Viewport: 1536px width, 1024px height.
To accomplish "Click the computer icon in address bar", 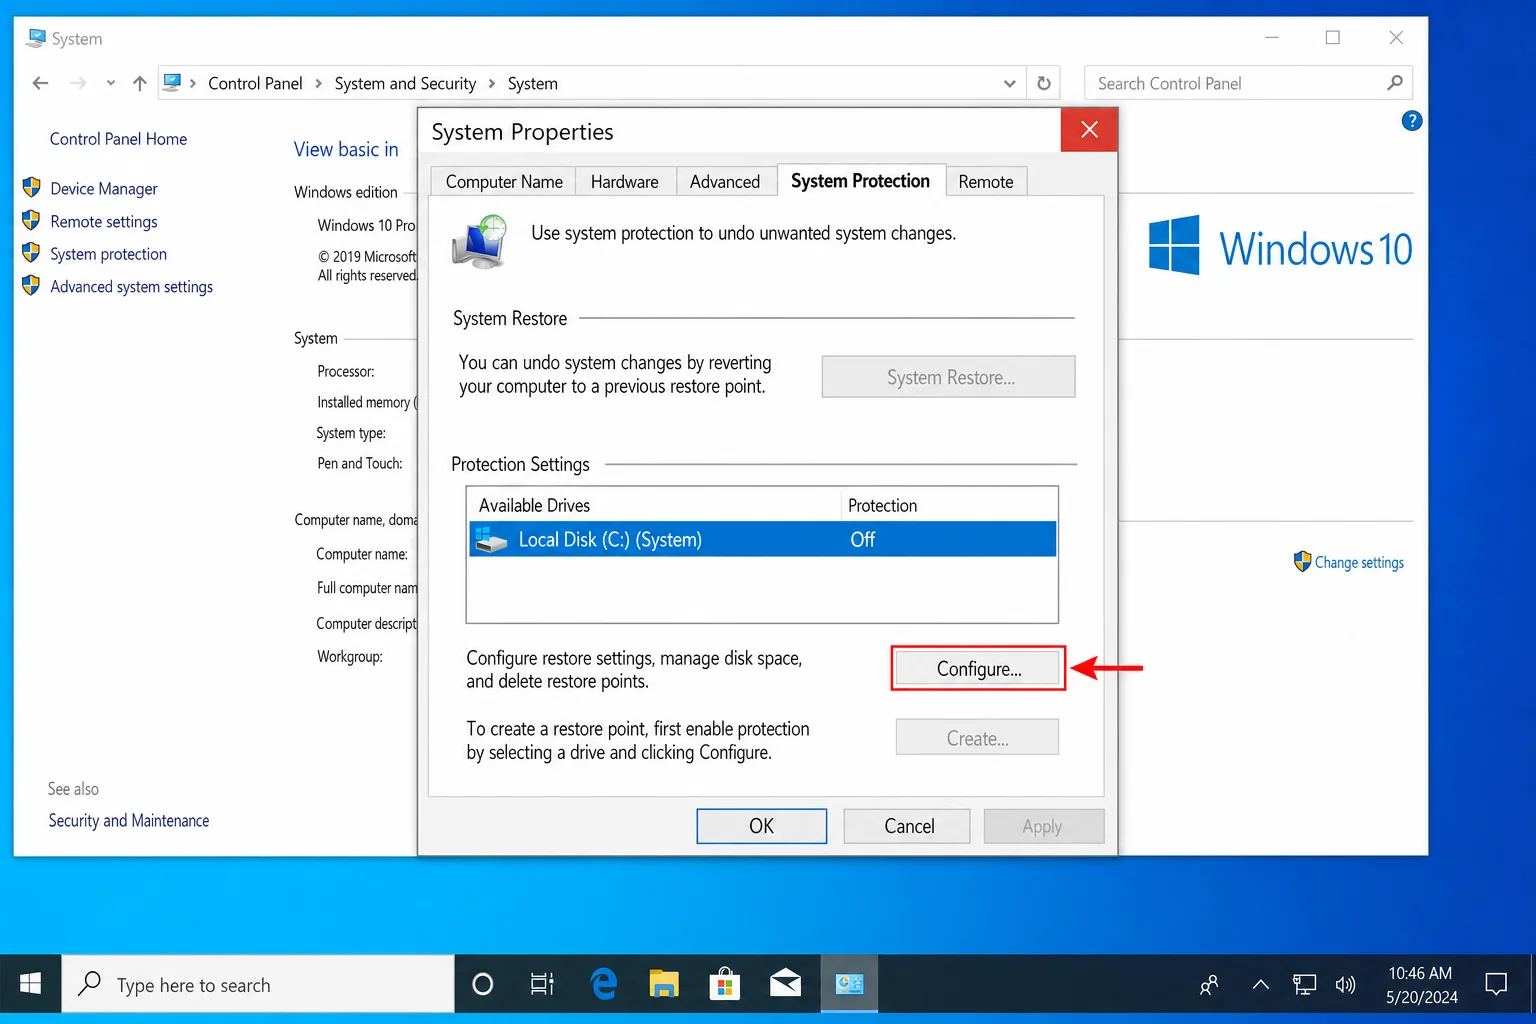I will pos(172,82).
